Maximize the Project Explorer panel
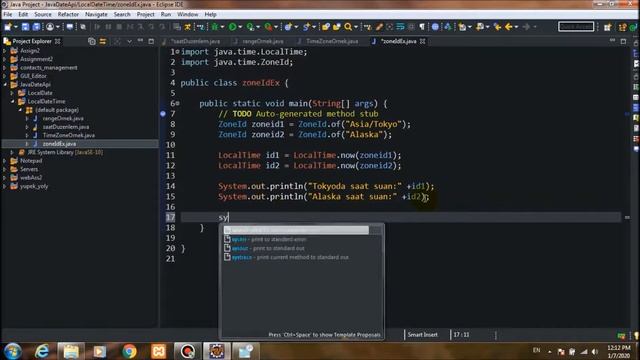640x360 pixels. coord(151,41)
